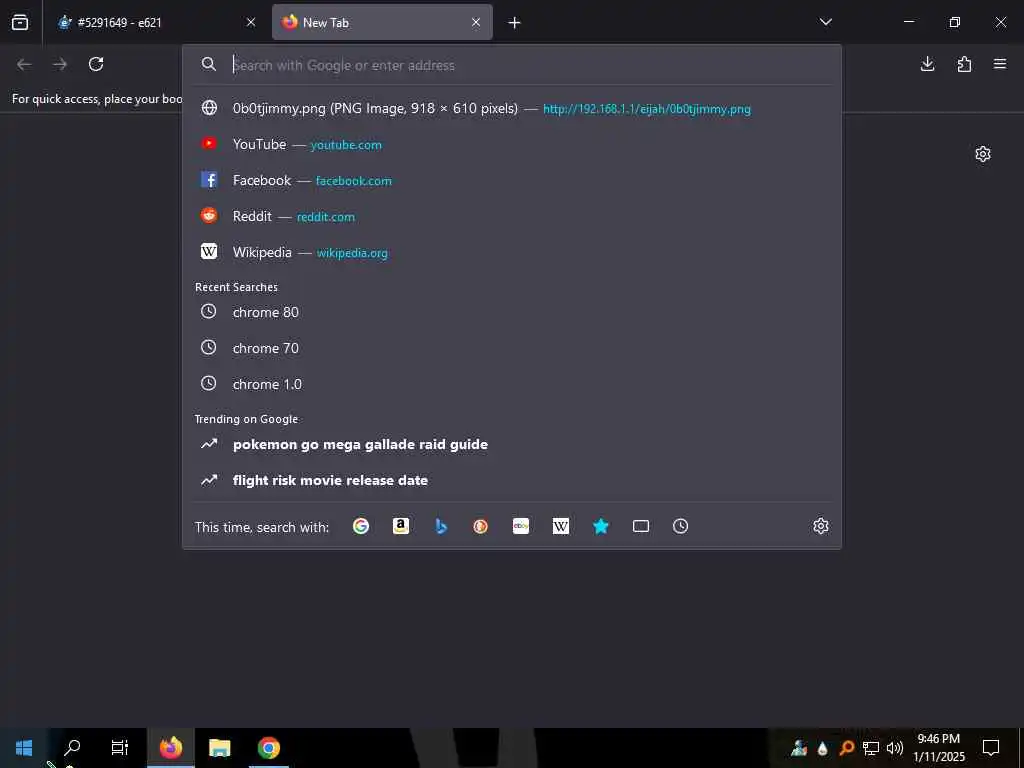Select trending pokemon go mega gallade raid guide
This screenshot has width=1024, height=768.
coord(512,444)
